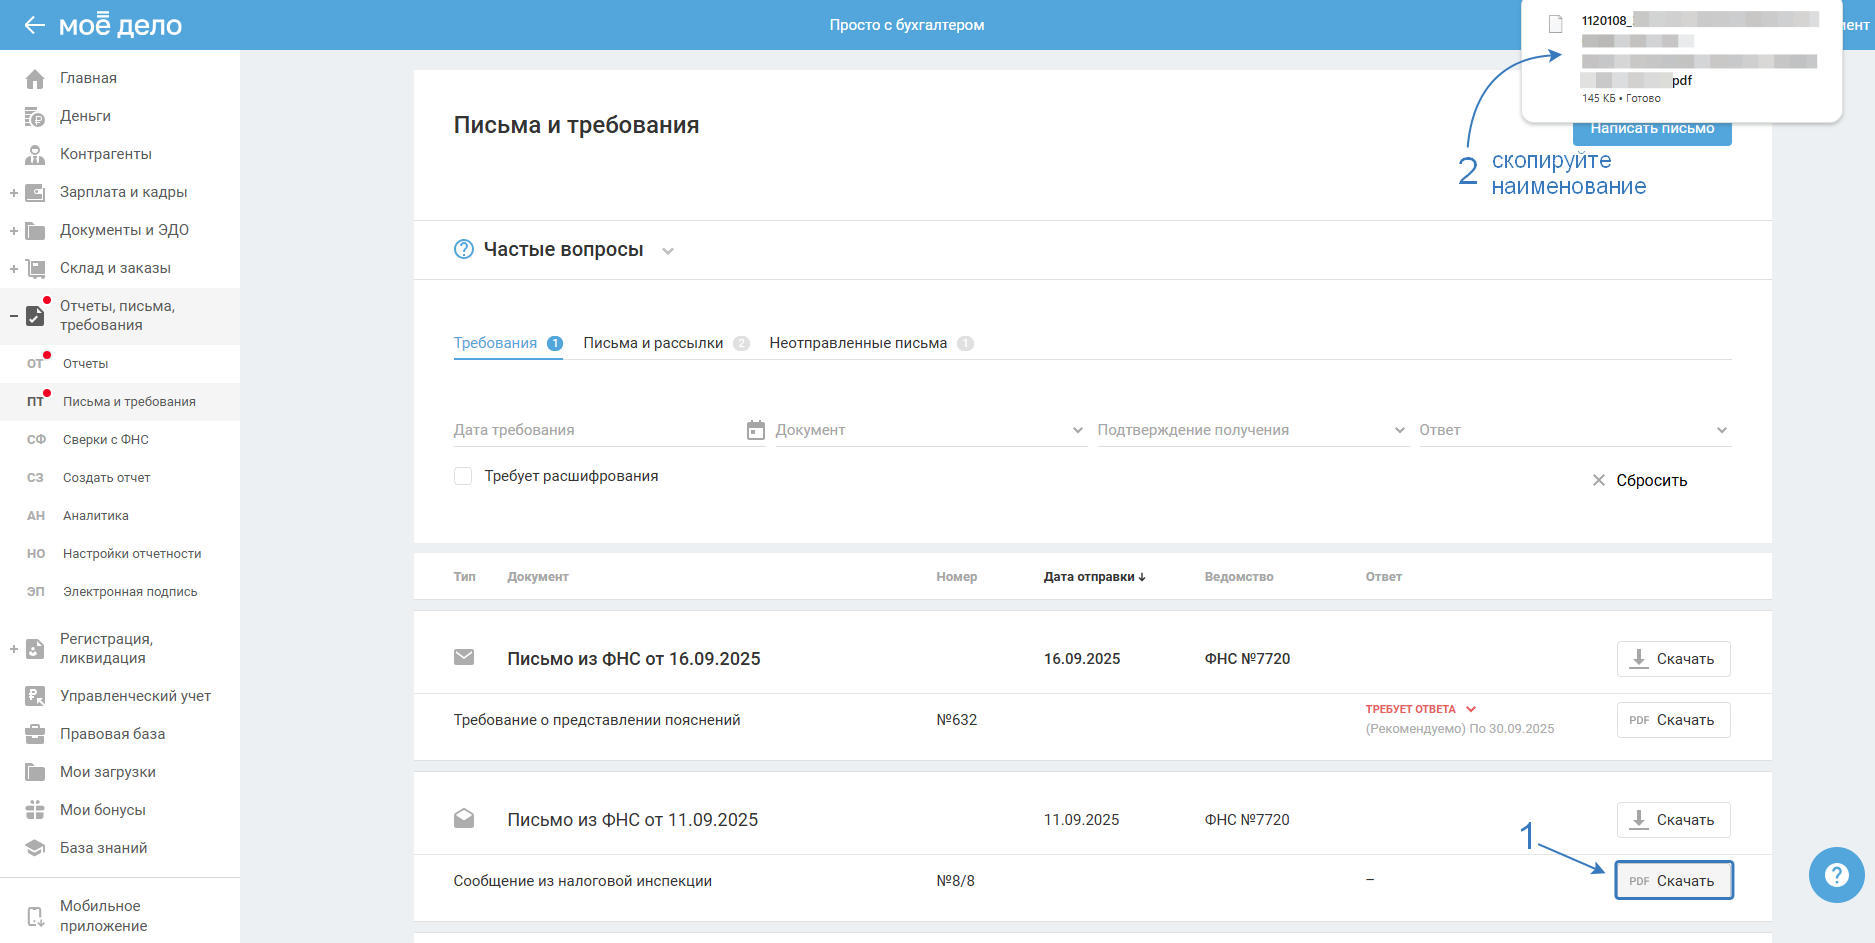Open Подтверждение получения dropdown

point(1252,430)
